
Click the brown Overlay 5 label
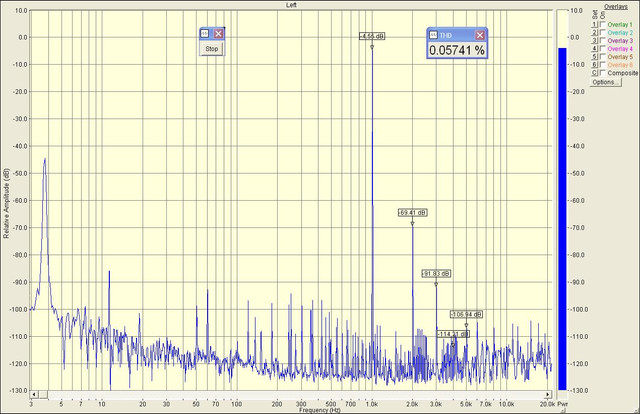click(x=620, y=57)
